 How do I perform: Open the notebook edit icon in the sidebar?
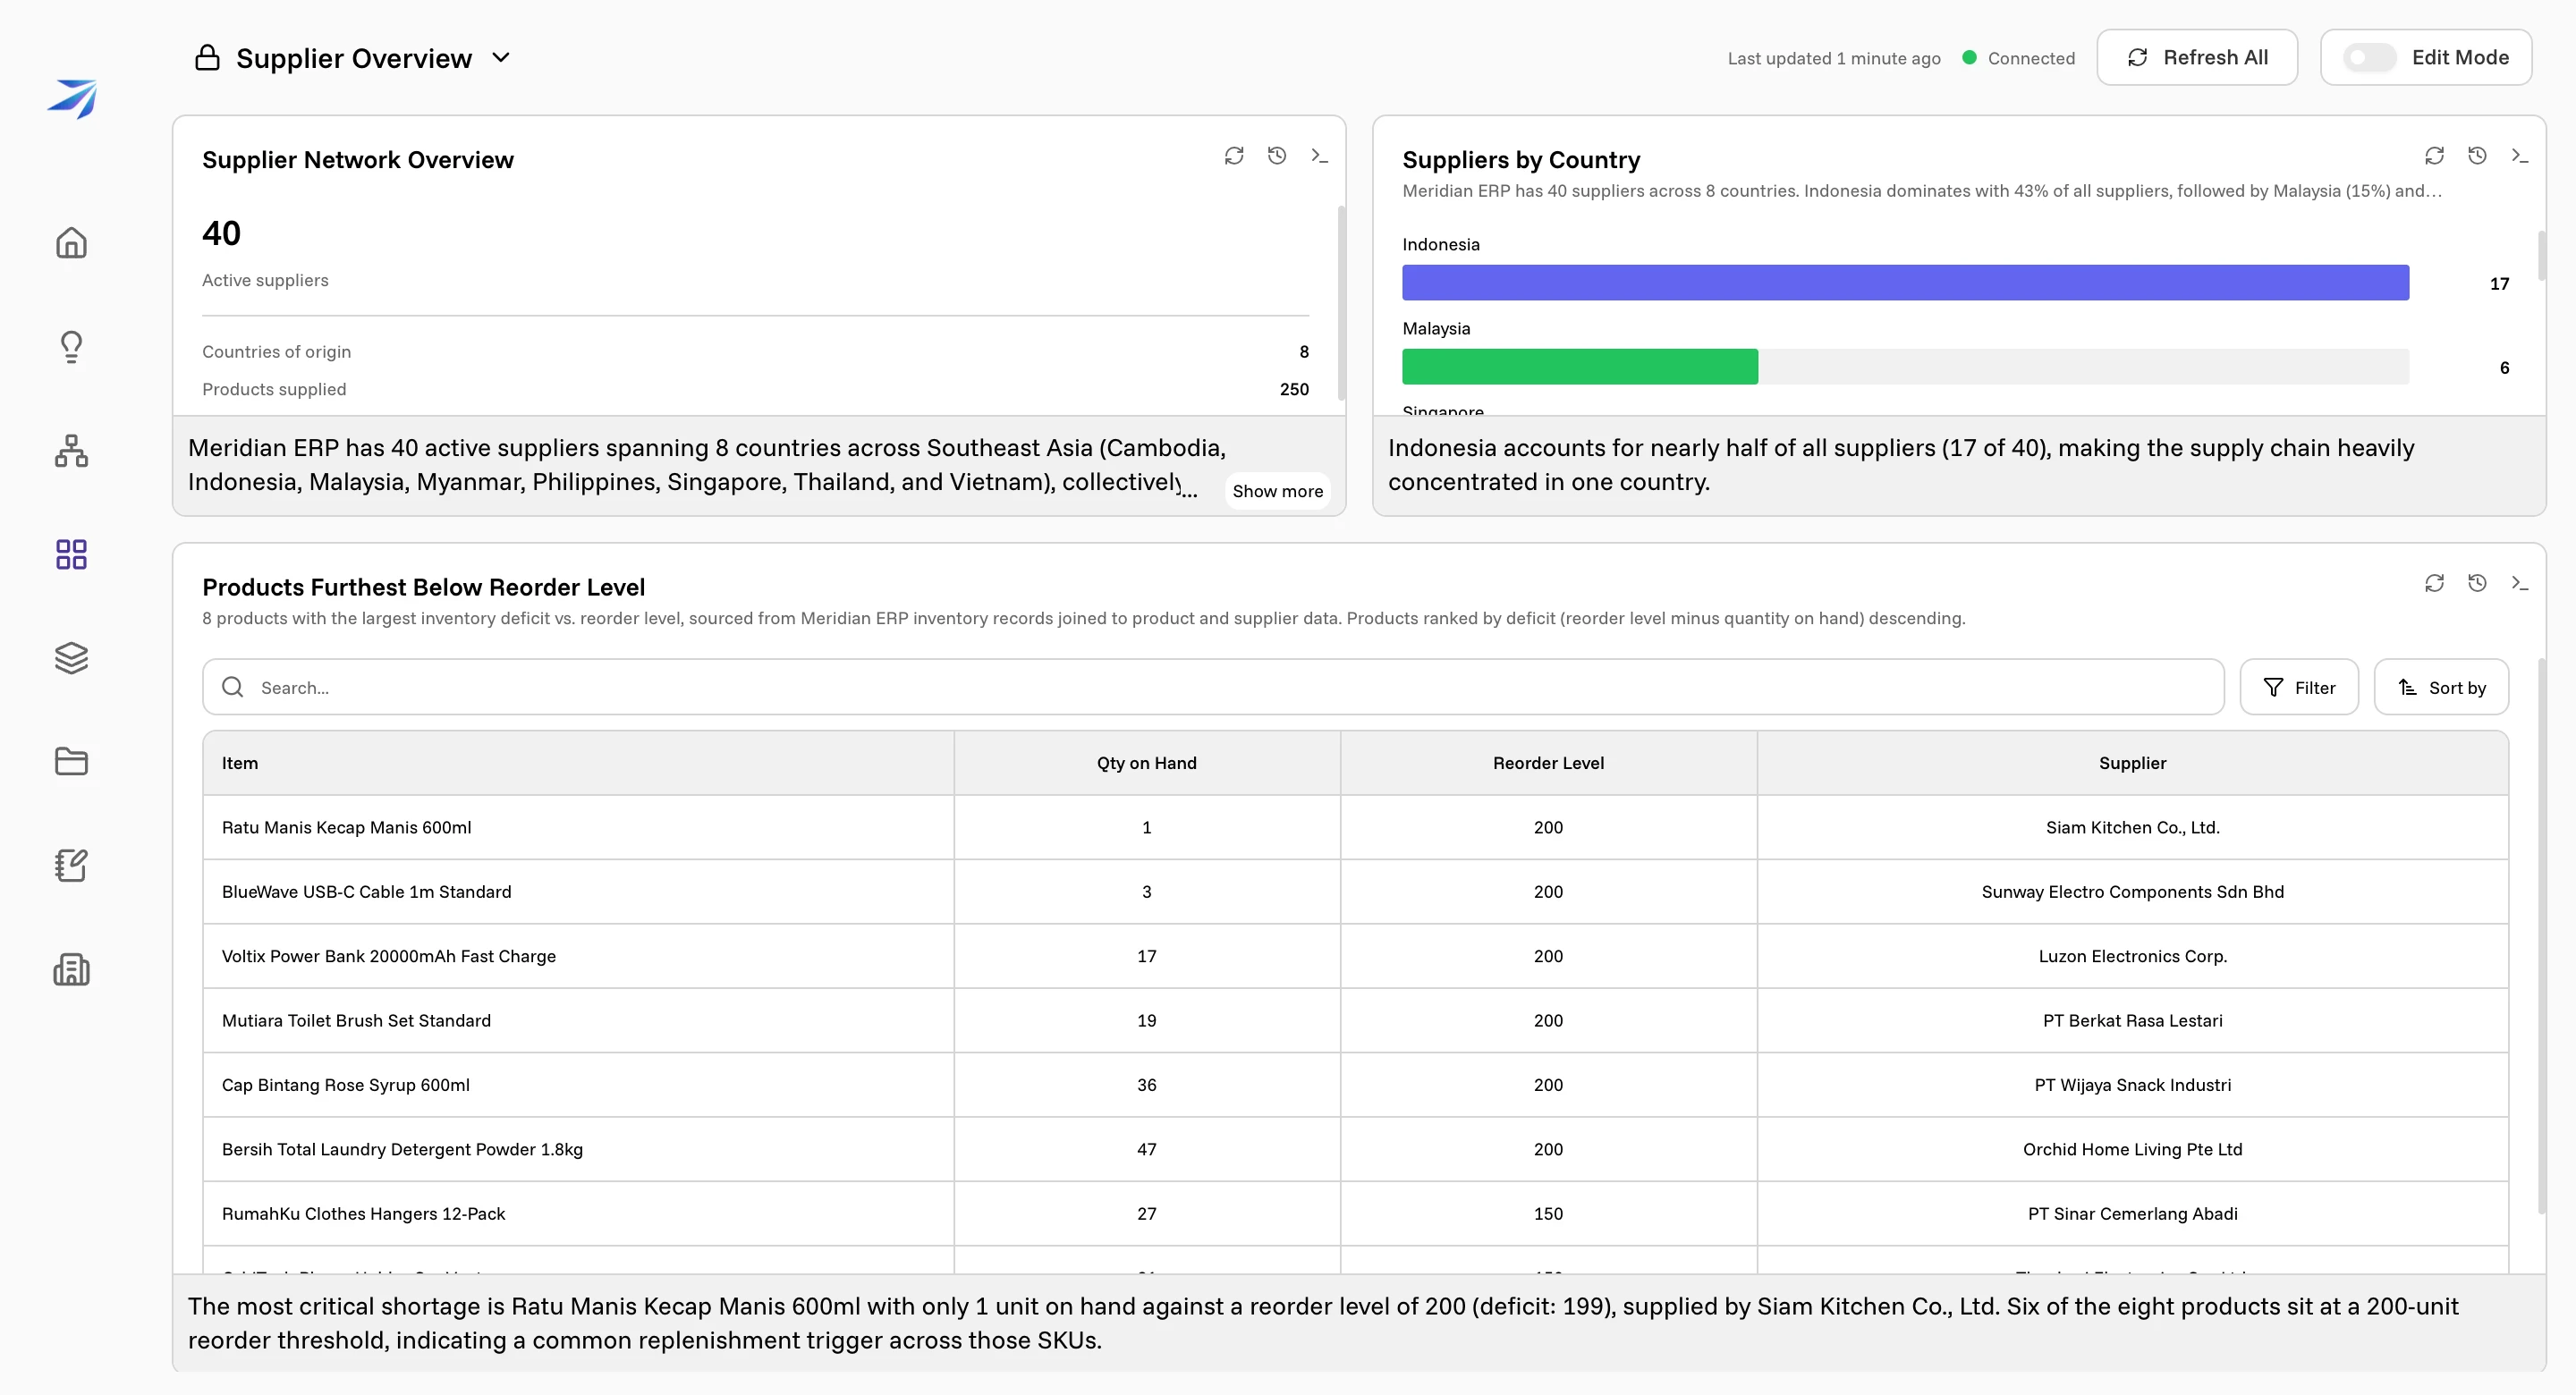71,865
